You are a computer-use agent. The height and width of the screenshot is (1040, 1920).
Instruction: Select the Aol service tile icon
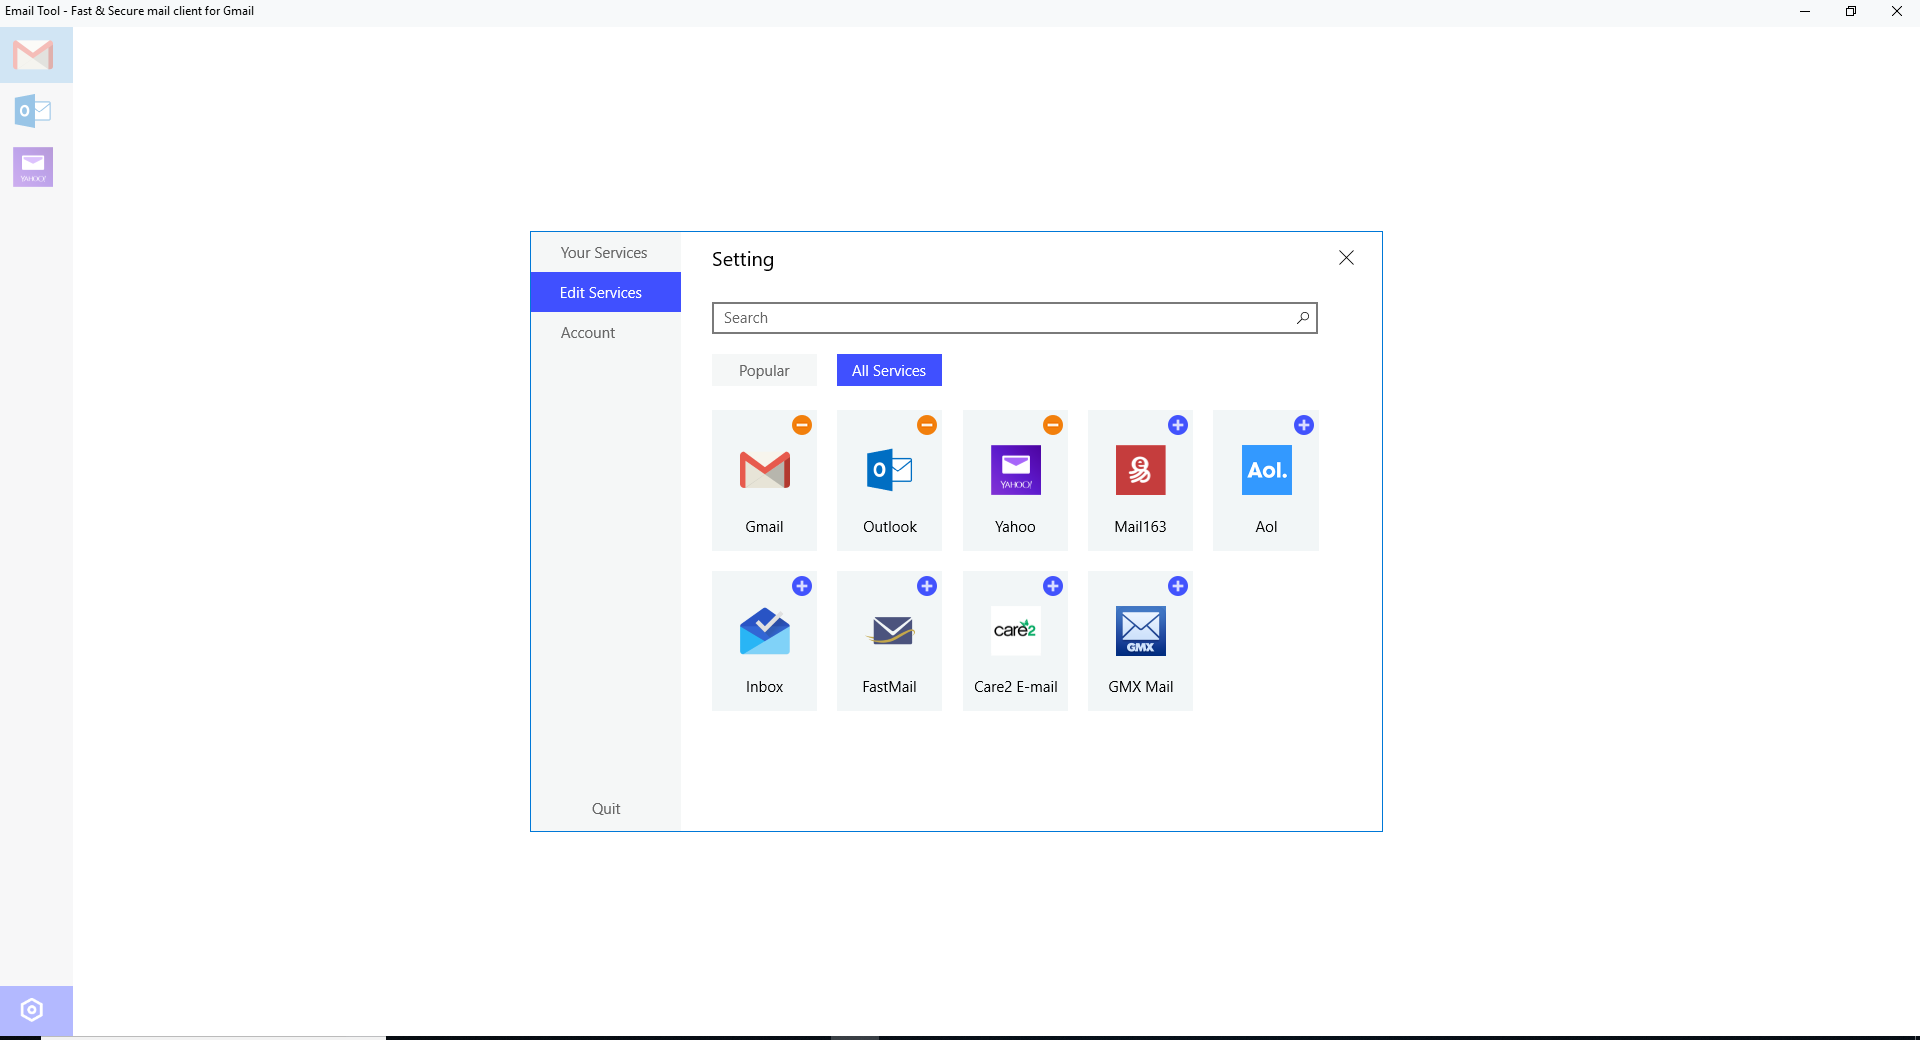1267,470
